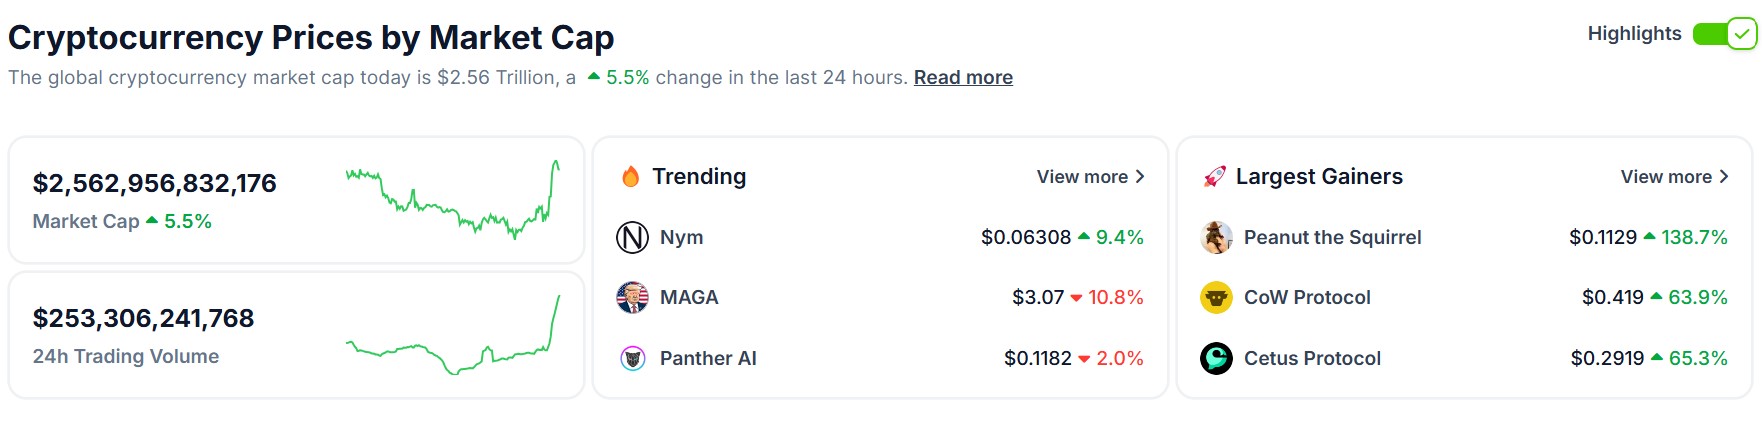
Task: Open the Nym coin name link
Action: 681,237
